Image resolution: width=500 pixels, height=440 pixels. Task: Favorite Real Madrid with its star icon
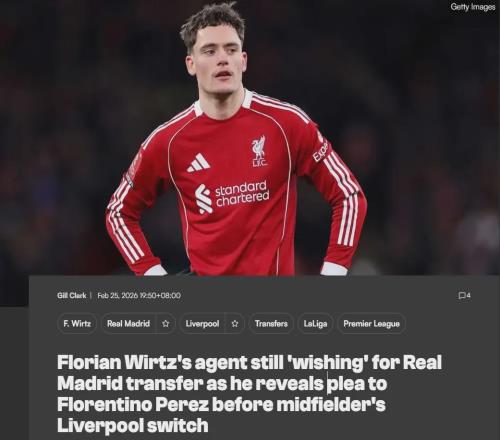pos(166,324)
